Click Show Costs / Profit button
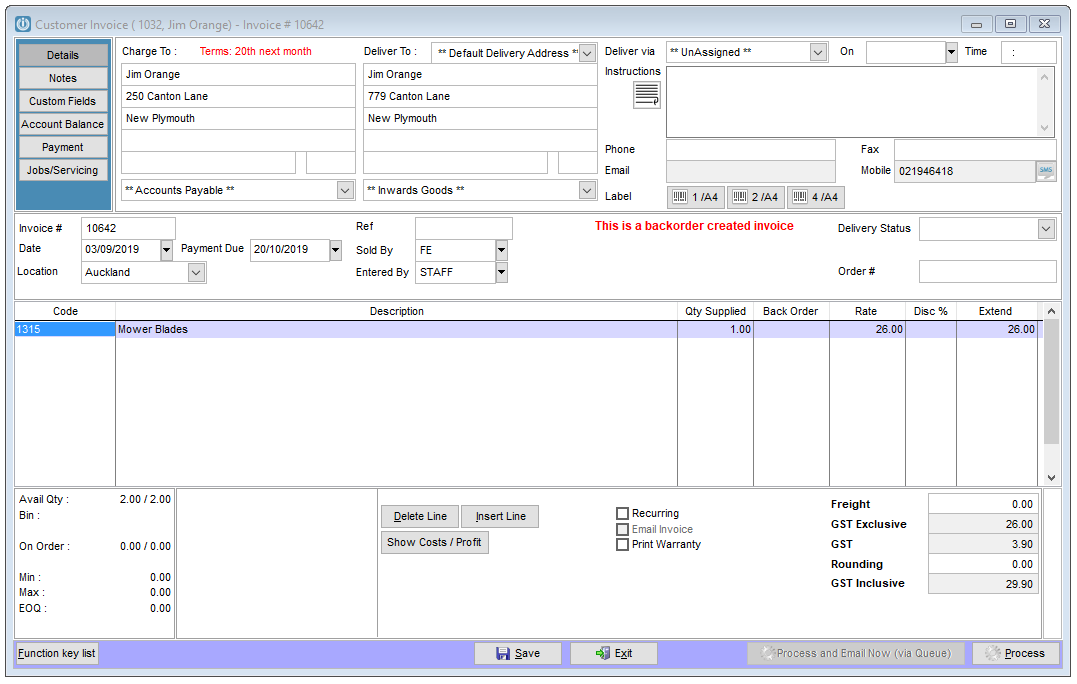 tap(434, 543)
